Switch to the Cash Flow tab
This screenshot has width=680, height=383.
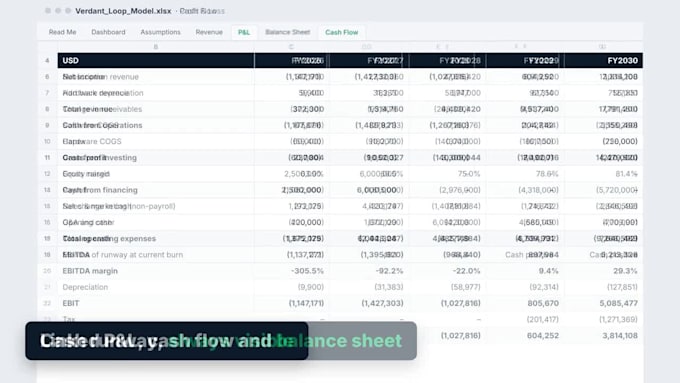[342, 32]
